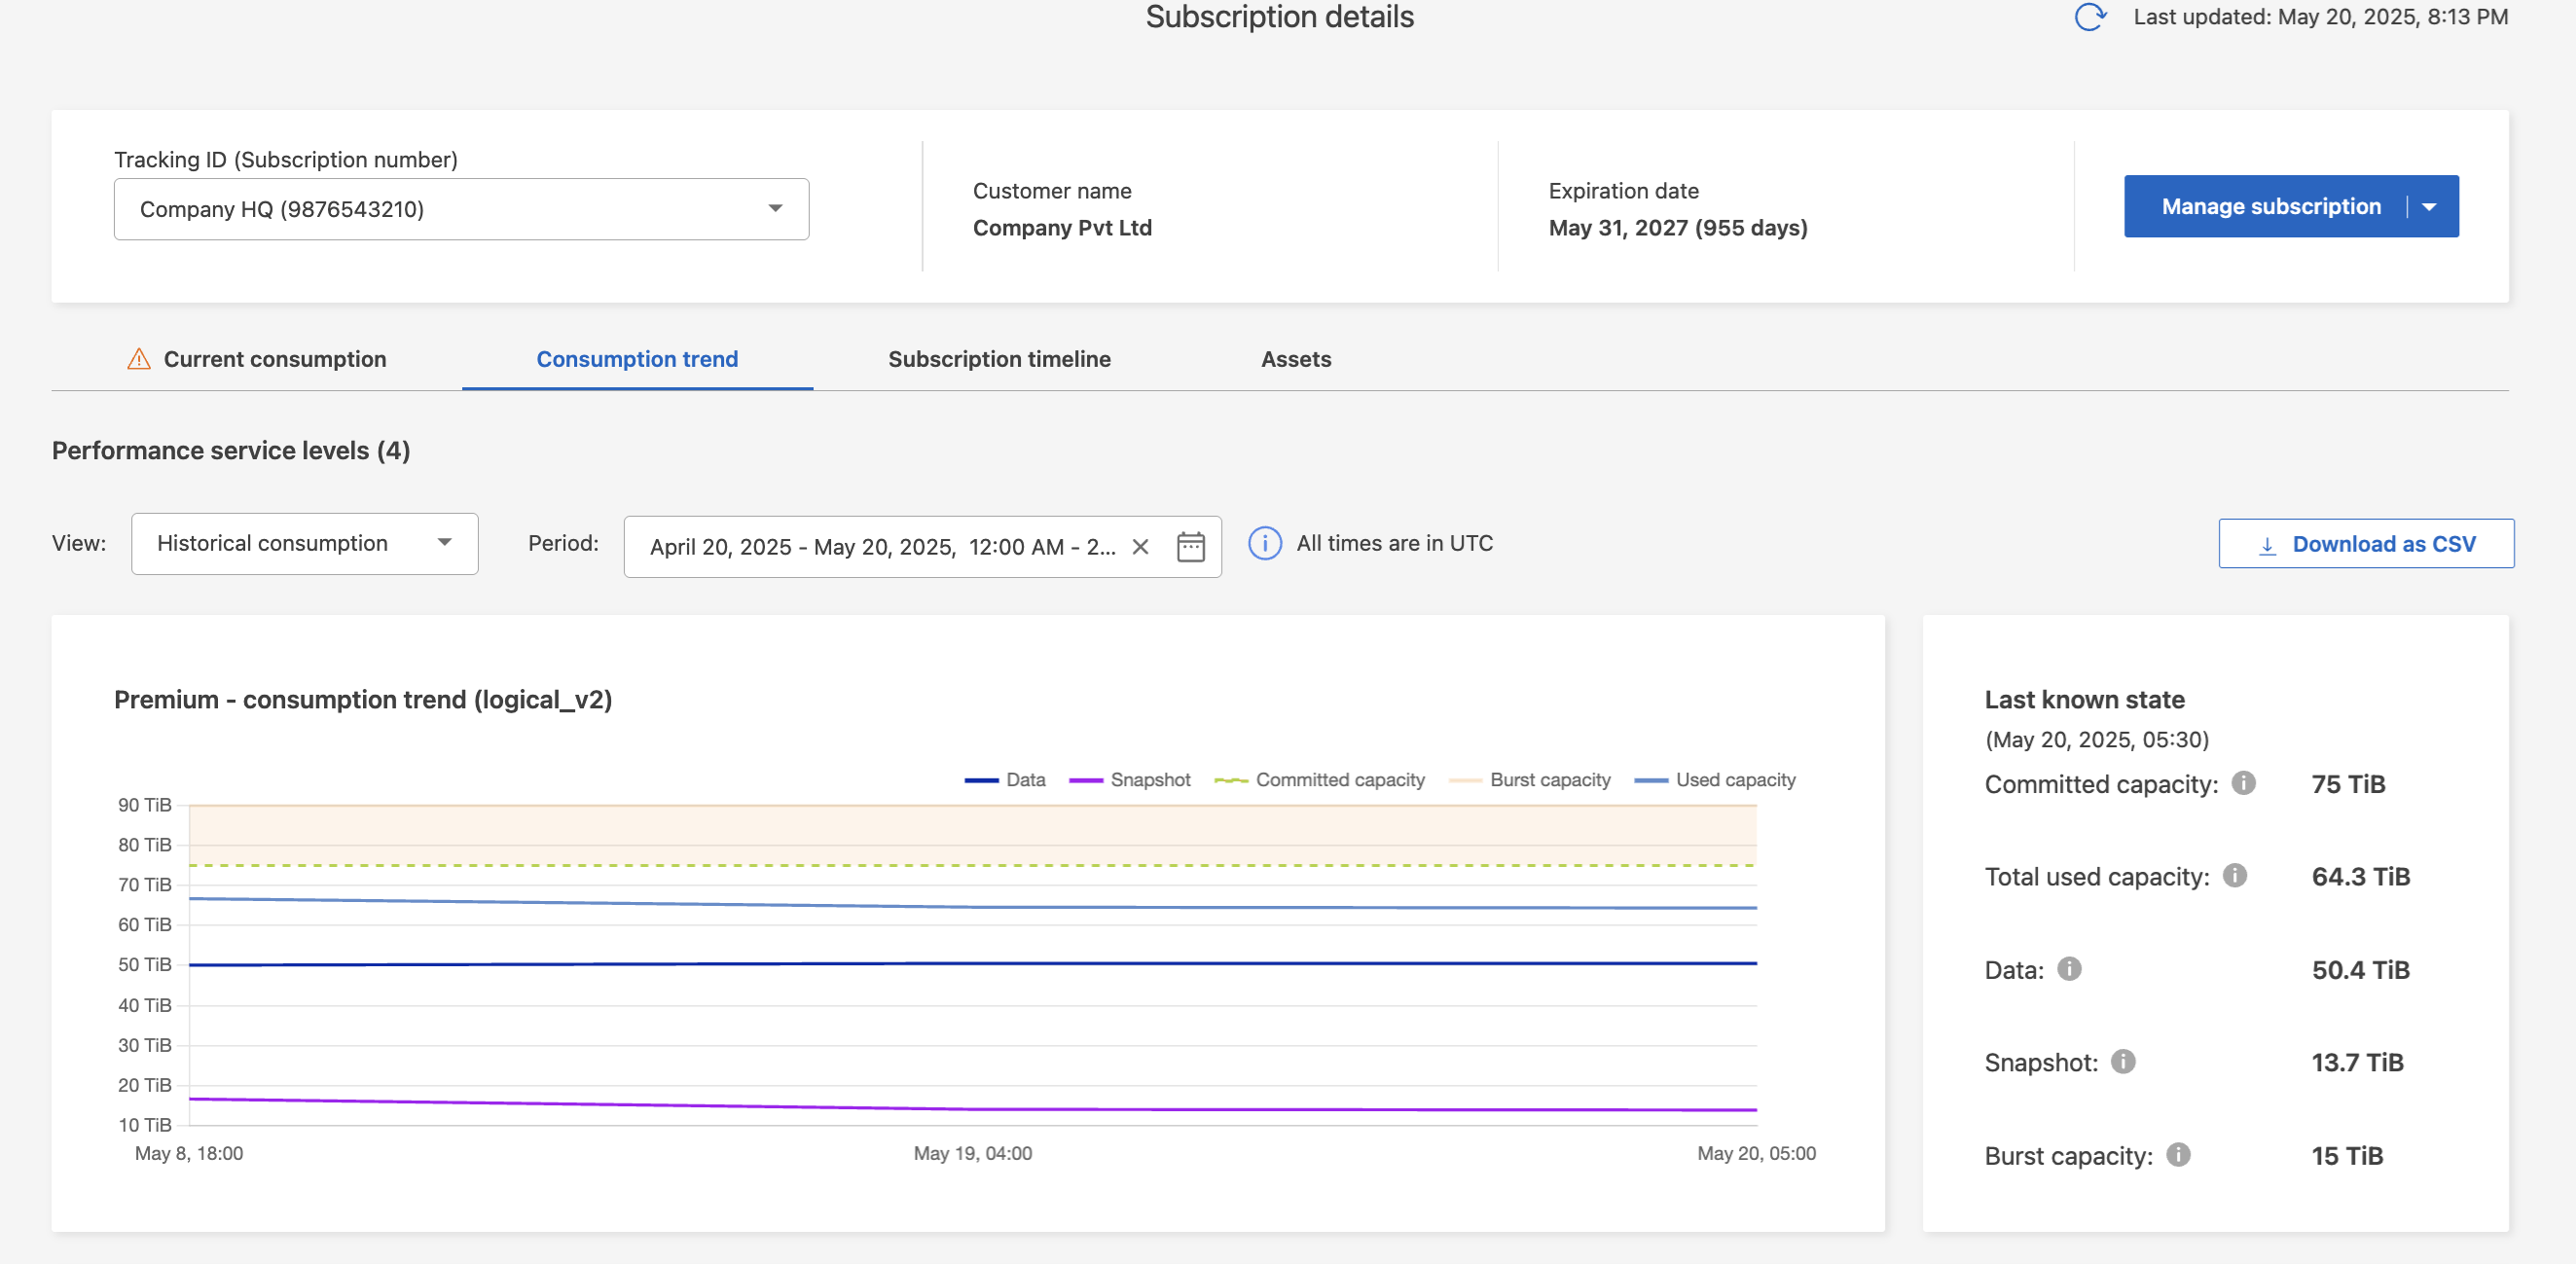Open the Tracking ID subscription dropdown
The image size is (2576, 1264).
pyautogui.click(x=461, y=209)
